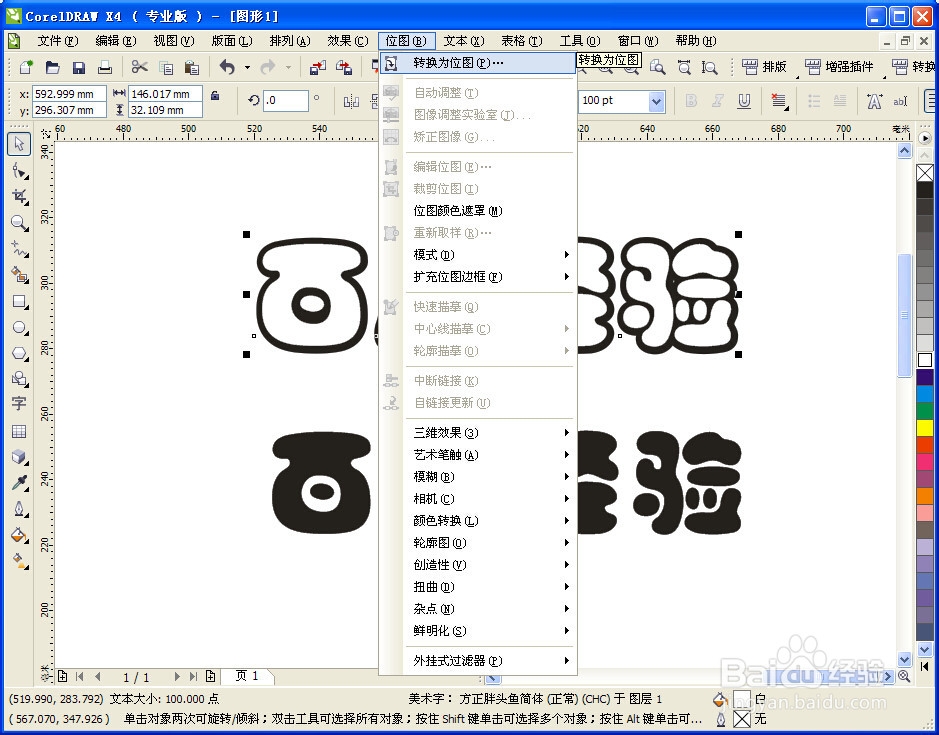Click the Copy icon
939x735 pixels.
tap(166, 67)
